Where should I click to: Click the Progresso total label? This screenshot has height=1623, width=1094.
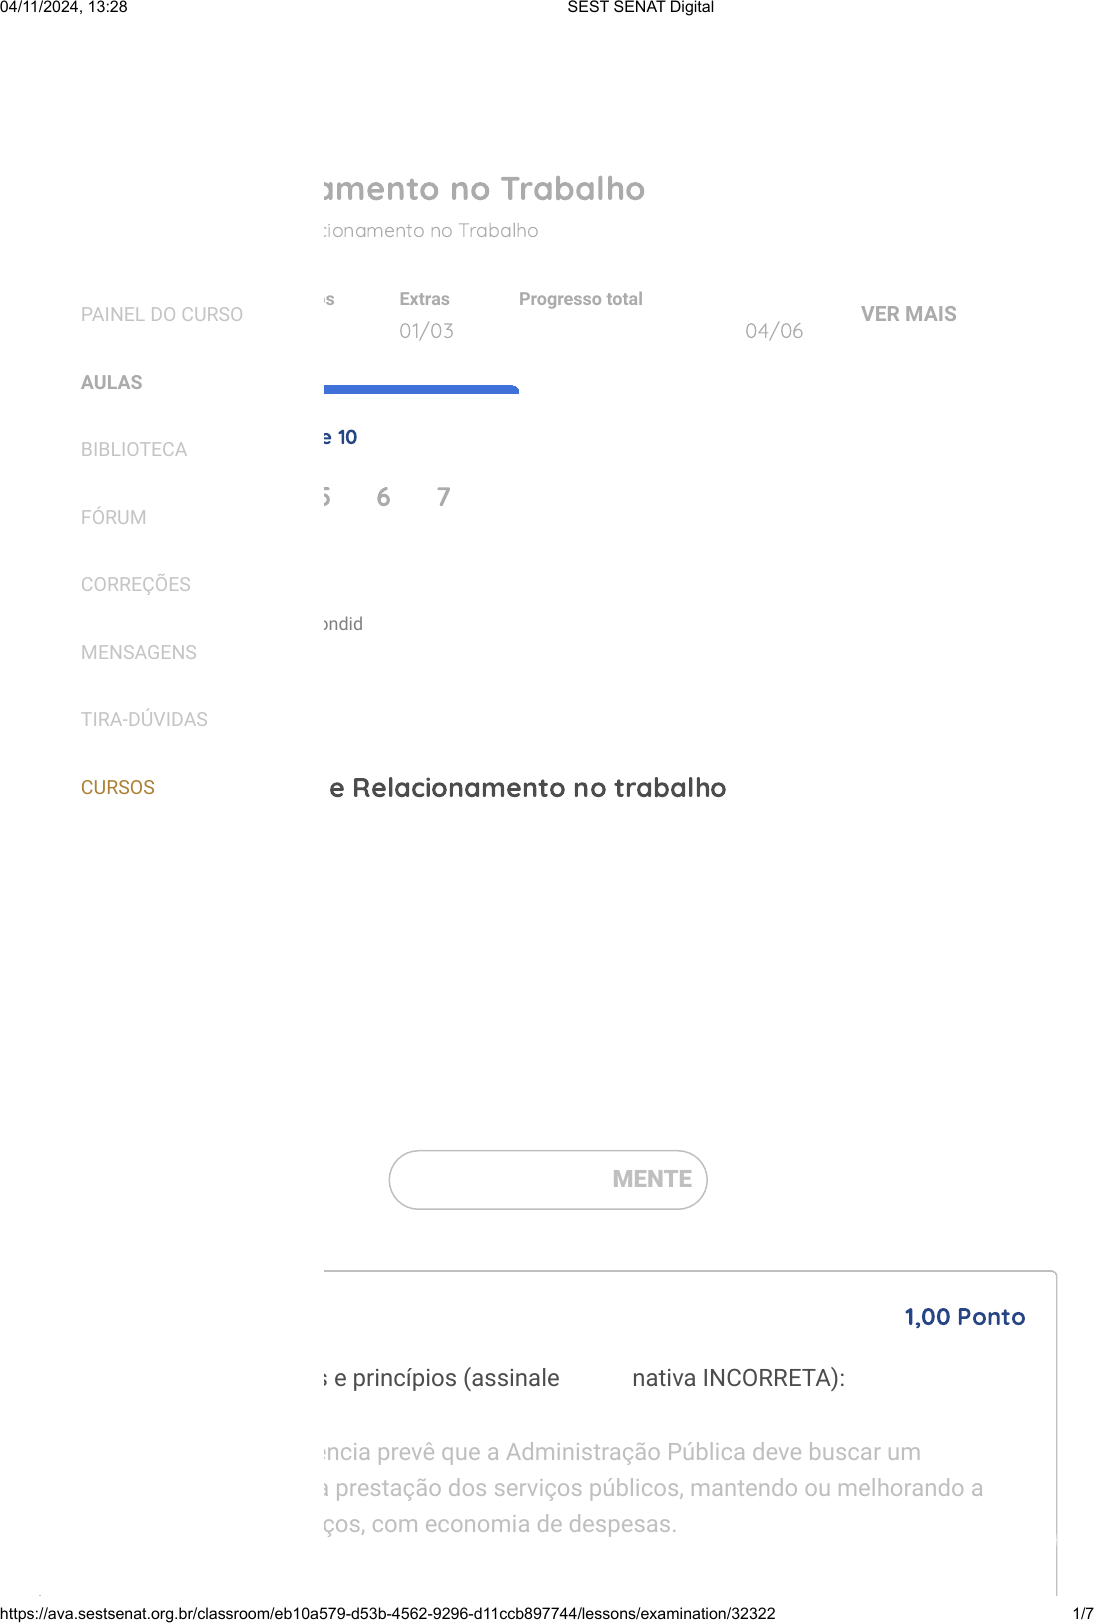580,299
